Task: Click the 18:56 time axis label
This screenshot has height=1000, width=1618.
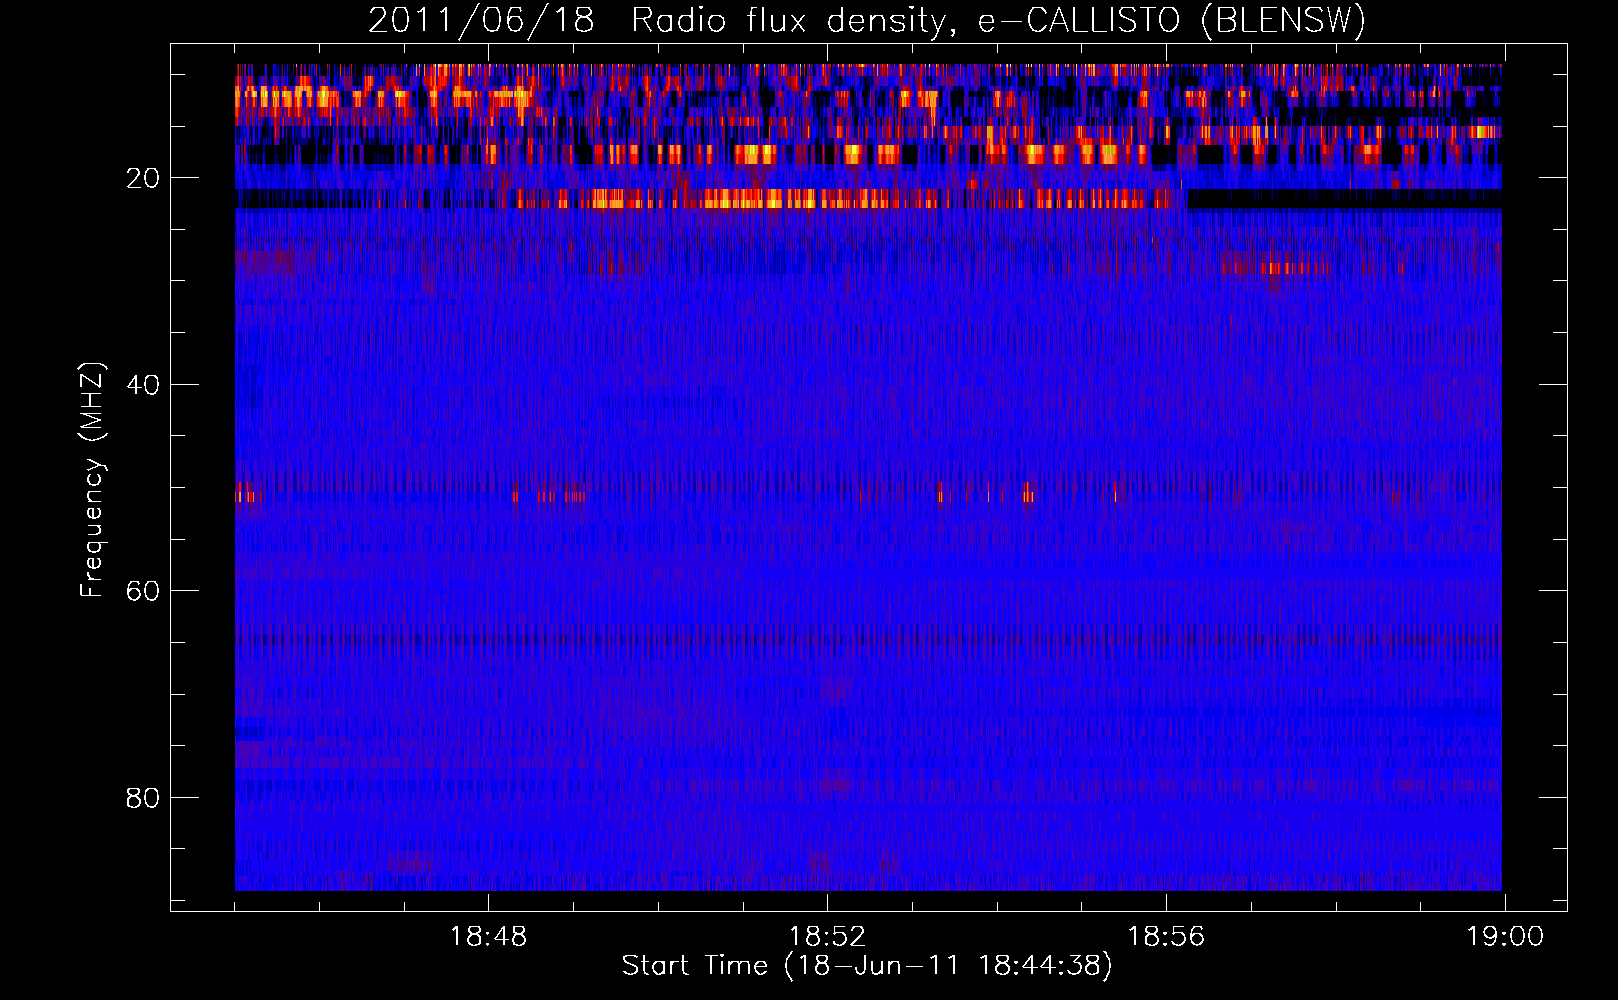Action: 1166,937
